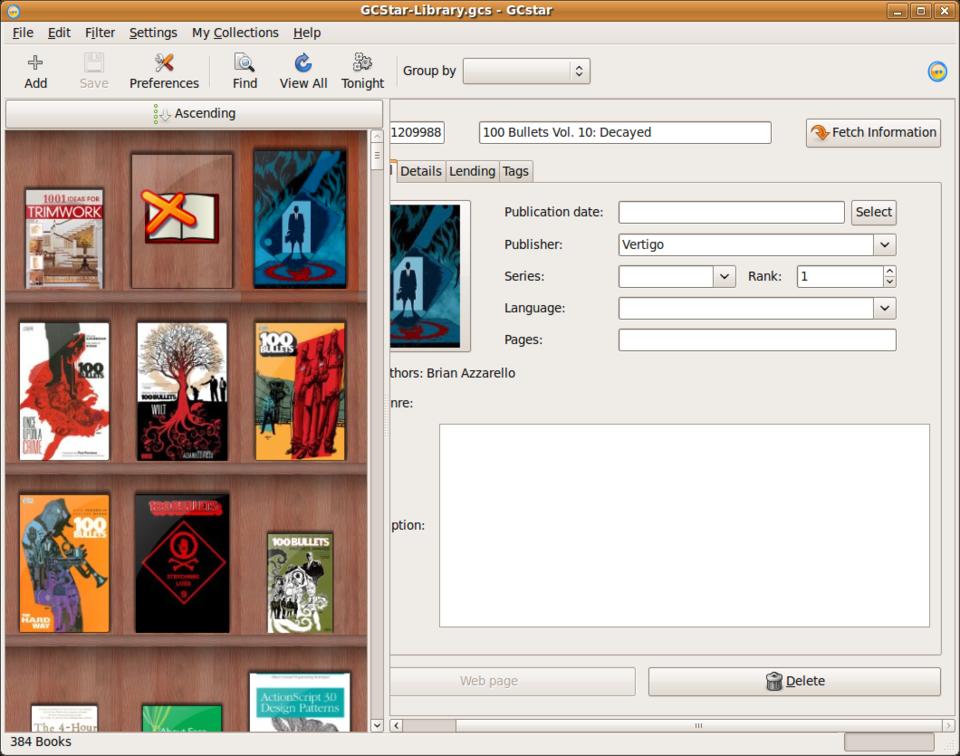Open the My Collections menu
The image size is (960, 756).
[235, 33]
